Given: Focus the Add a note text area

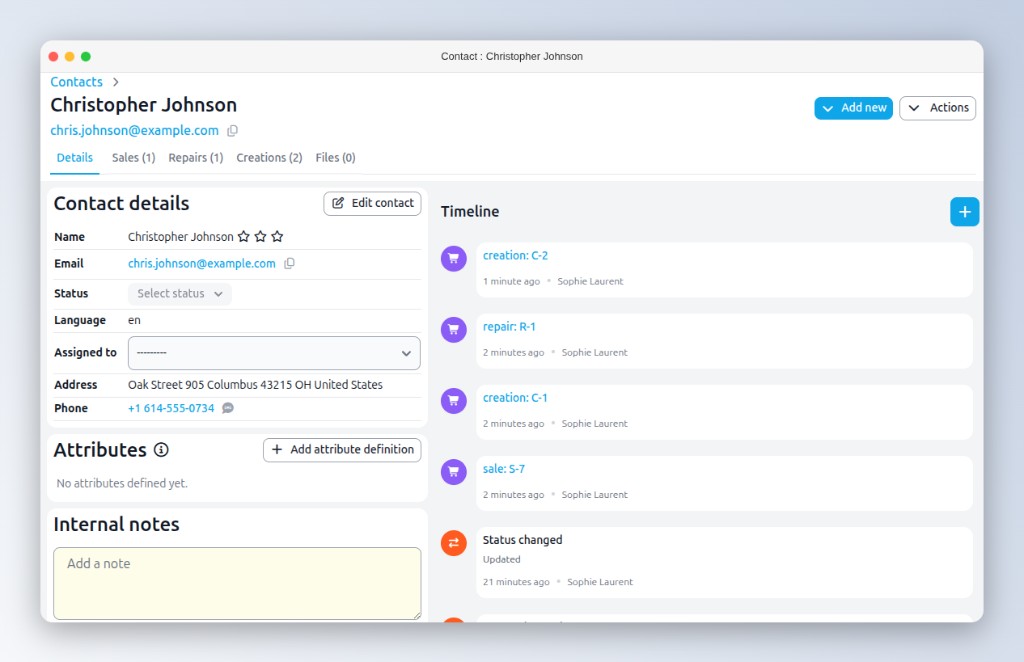Looking at the screenshot, I should point(237,583).
